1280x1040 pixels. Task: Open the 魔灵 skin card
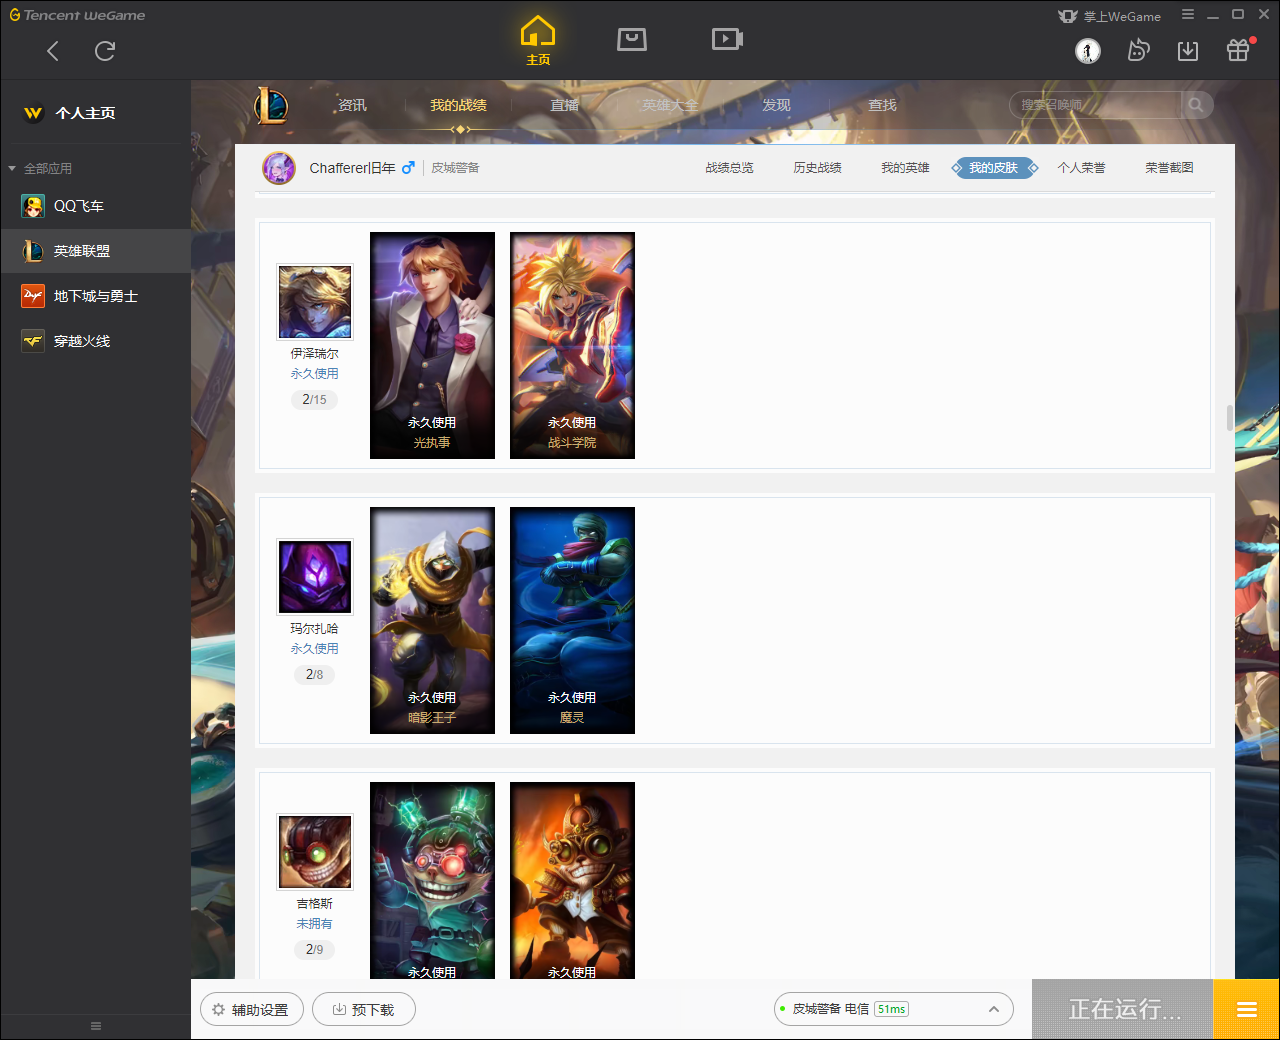pyautogui.click(x=572, y=620)
